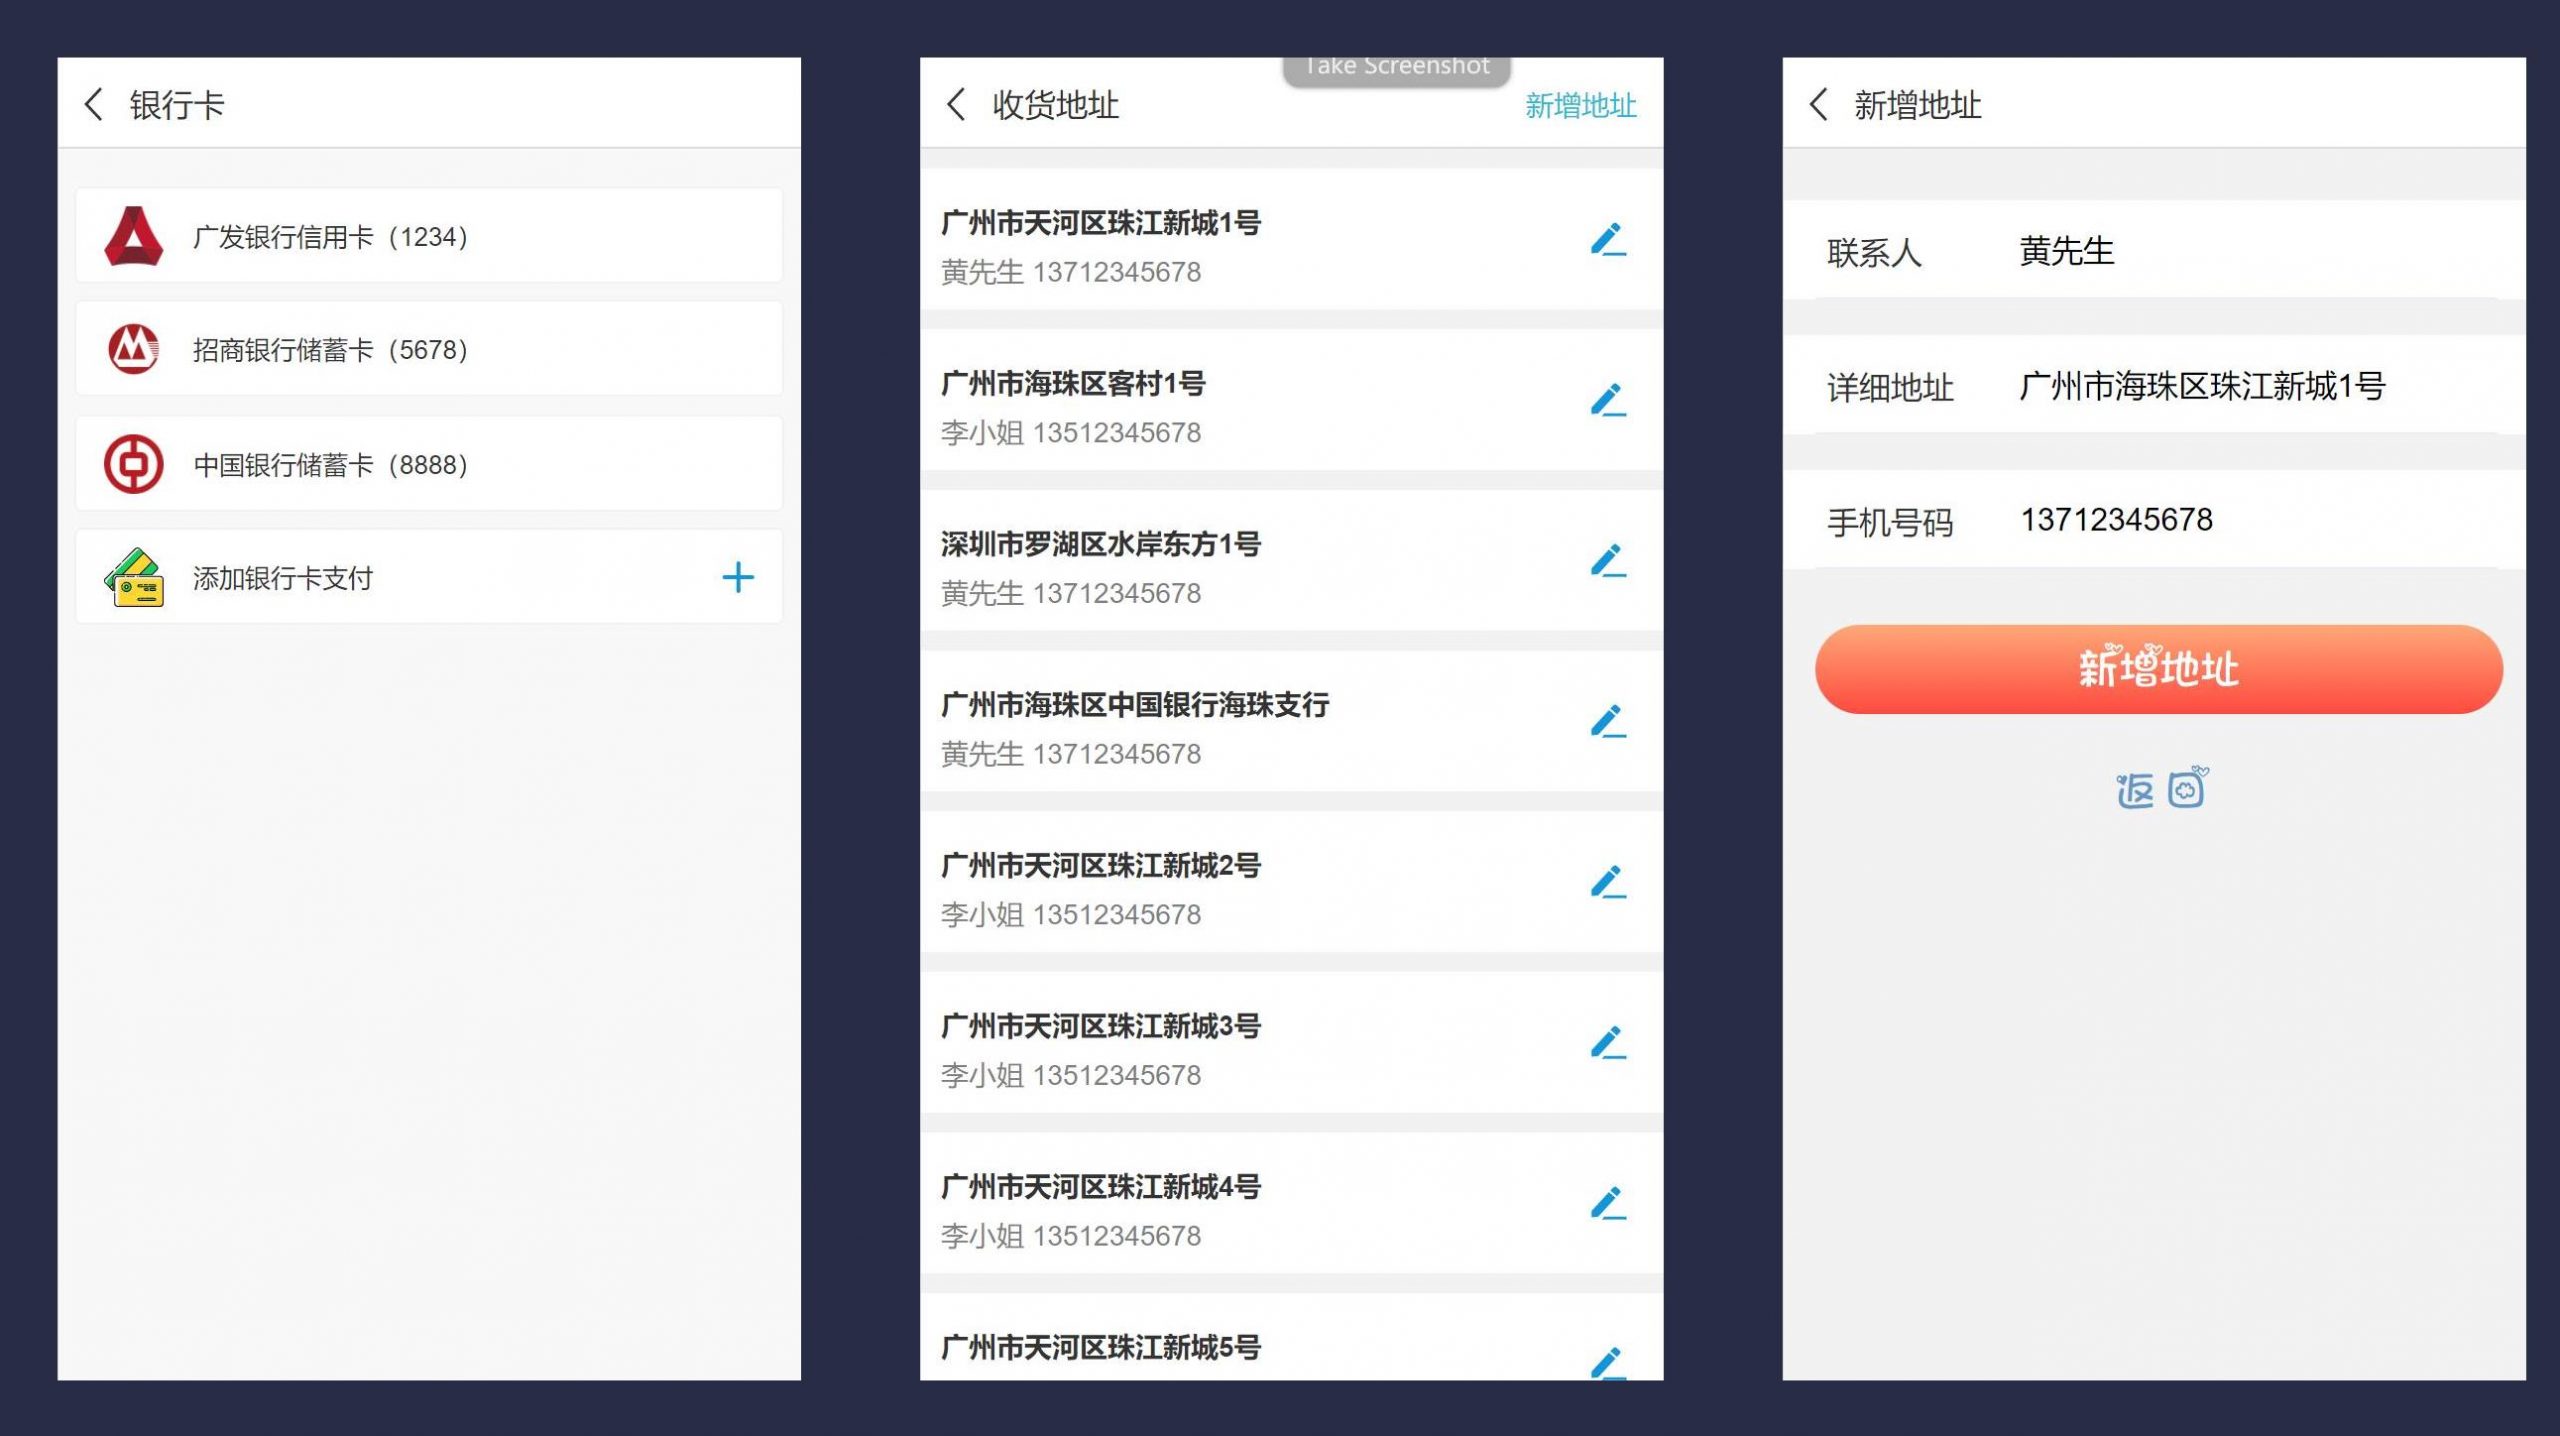Edit 深圳市罗湖区水岸东方1号 with pencil icon

point(1608,561)
